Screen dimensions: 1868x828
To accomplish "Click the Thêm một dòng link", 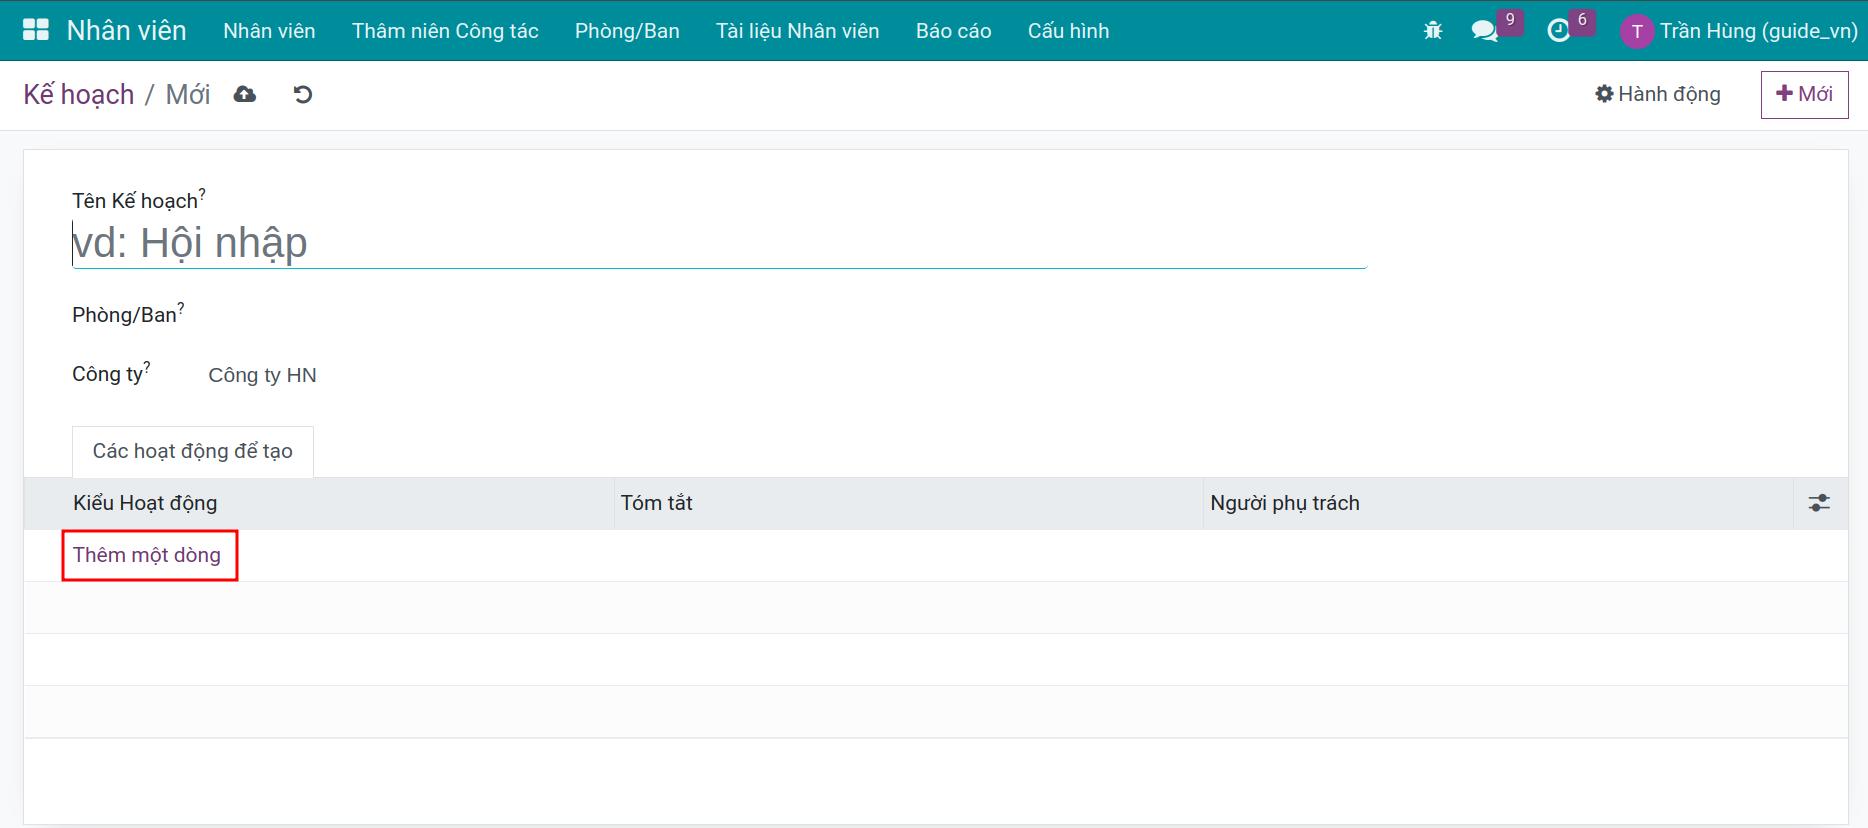I will click(x=147, y=555).
